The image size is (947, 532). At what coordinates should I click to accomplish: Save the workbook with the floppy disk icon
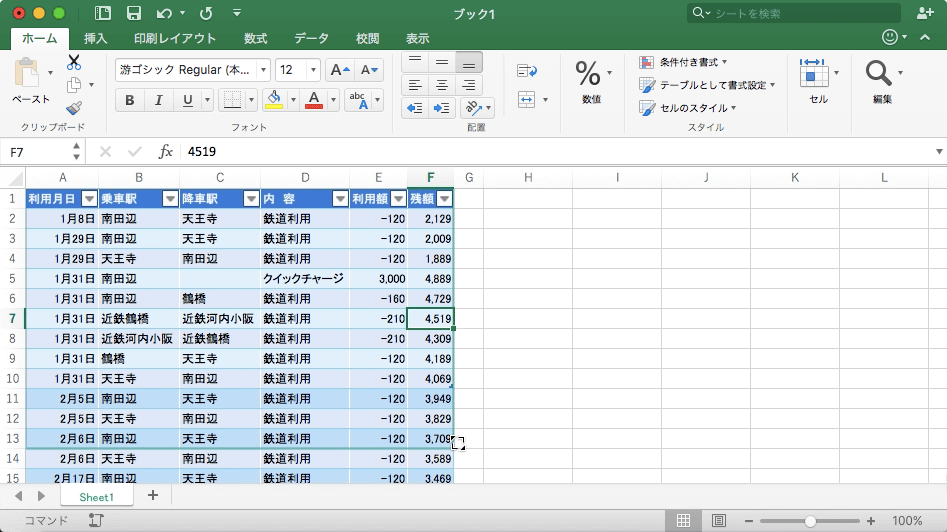click(x=133, y=13)
